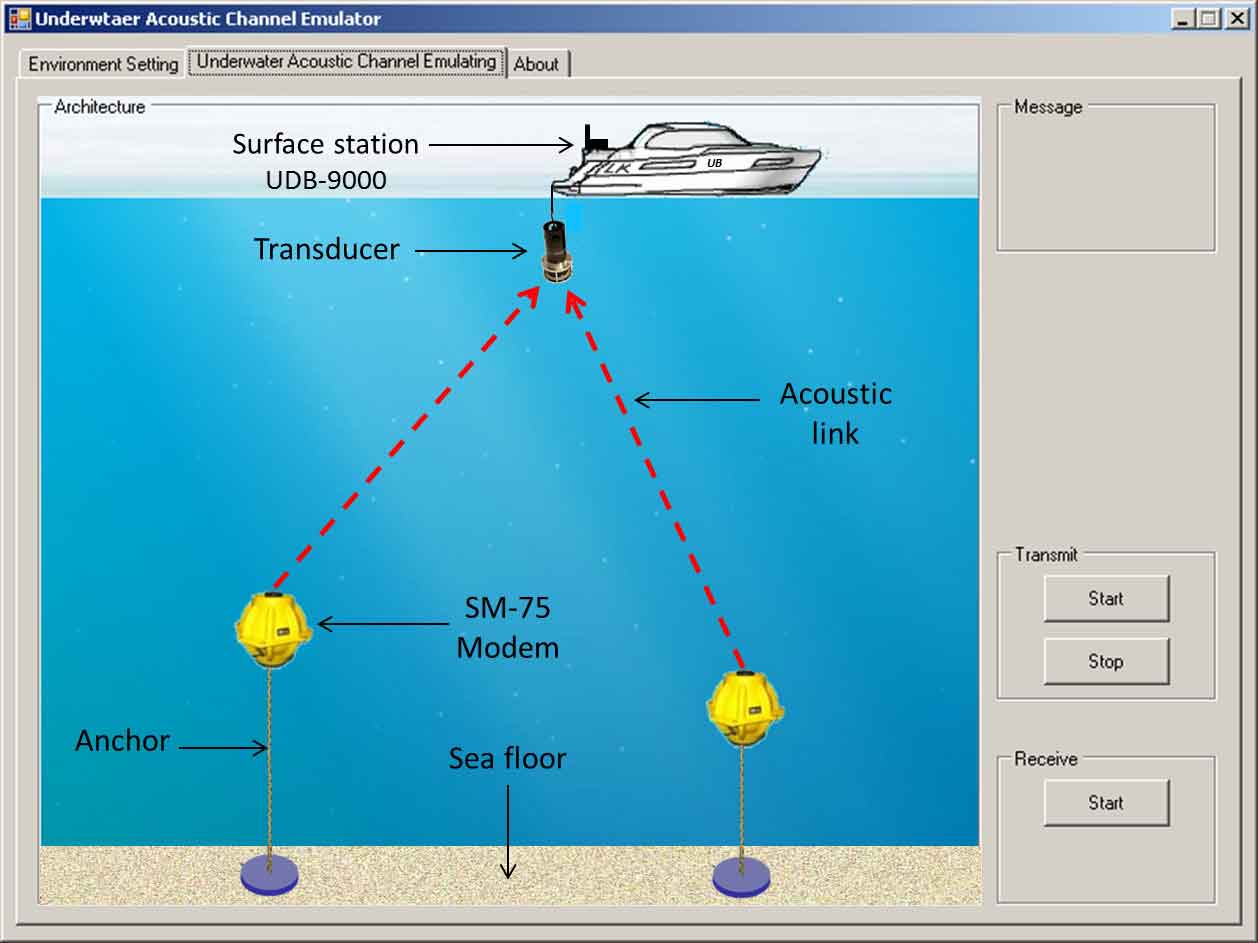Click the transducer device under the boat
Image resolution: width=1258 pixels, height=943 pixels.
[x=555, y=252]
